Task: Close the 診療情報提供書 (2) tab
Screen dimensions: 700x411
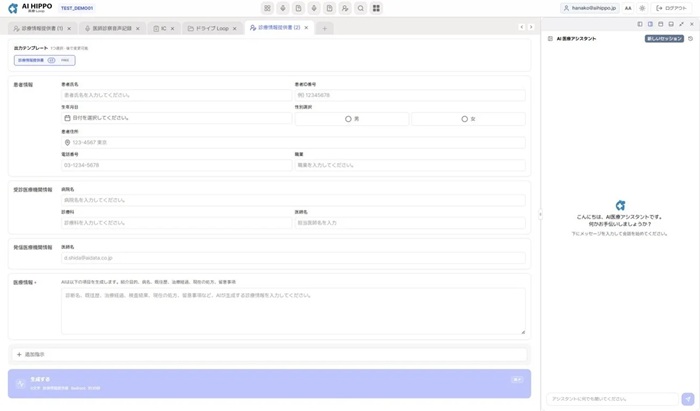Action: coord(306,28)
